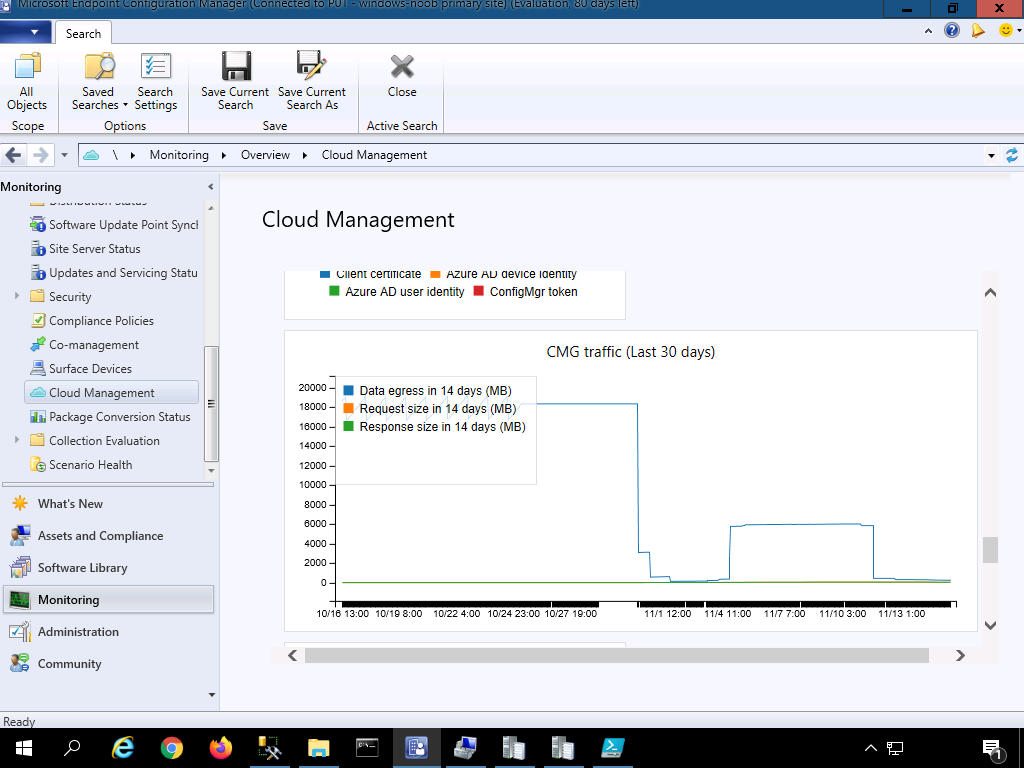Open the application menu dropdown

25,31
